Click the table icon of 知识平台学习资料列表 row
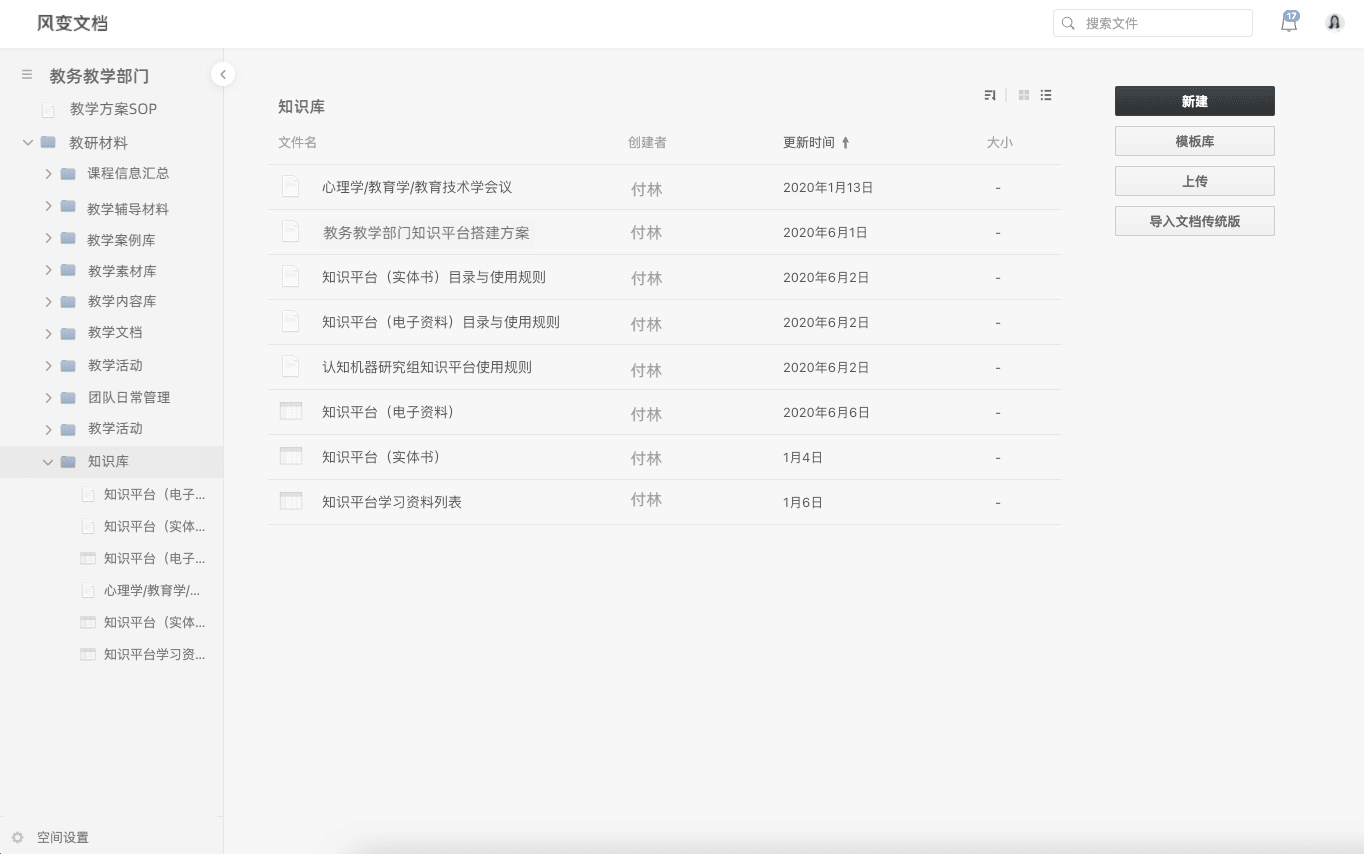This screenshot has width=1364, height=854. click(291, 501)
